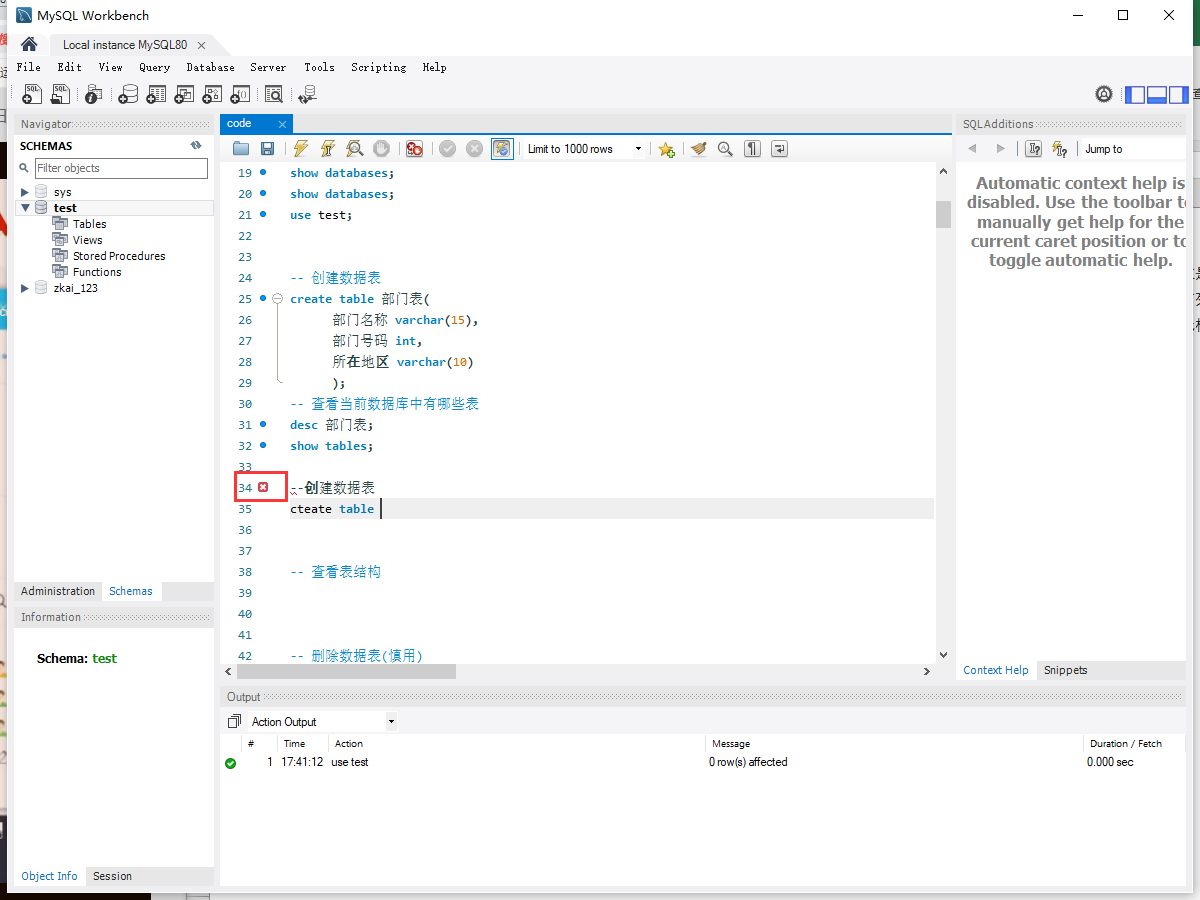Toggle continue-on-error script execution
The image size is (1200, 900).
coord(414,149)
